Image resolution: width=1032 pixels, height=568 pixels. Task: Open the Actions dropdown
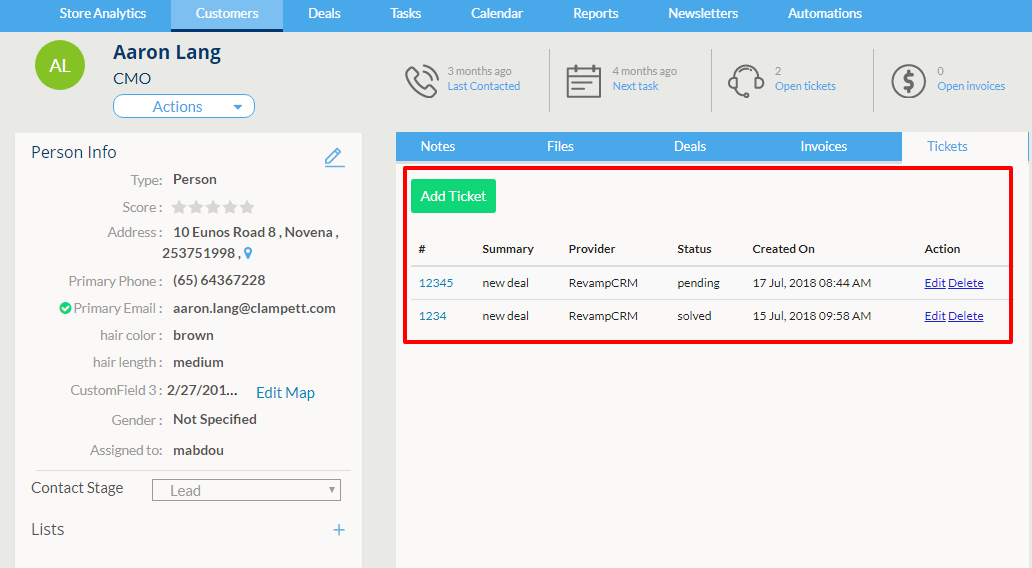[x=184, y=107]
